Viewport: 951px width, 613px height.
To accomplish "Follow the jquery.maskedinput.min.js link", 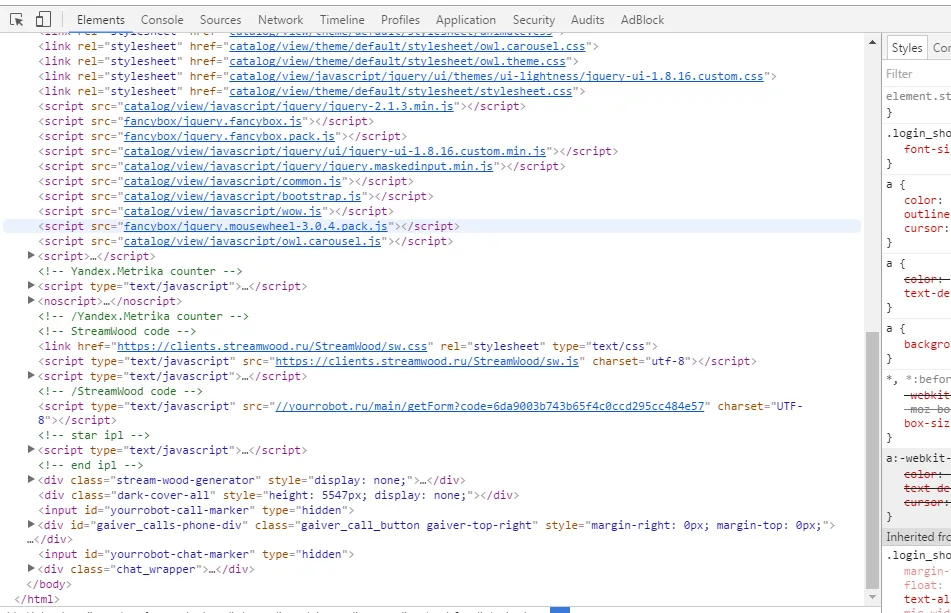I will pyautogui.click(x=309, y=166).
